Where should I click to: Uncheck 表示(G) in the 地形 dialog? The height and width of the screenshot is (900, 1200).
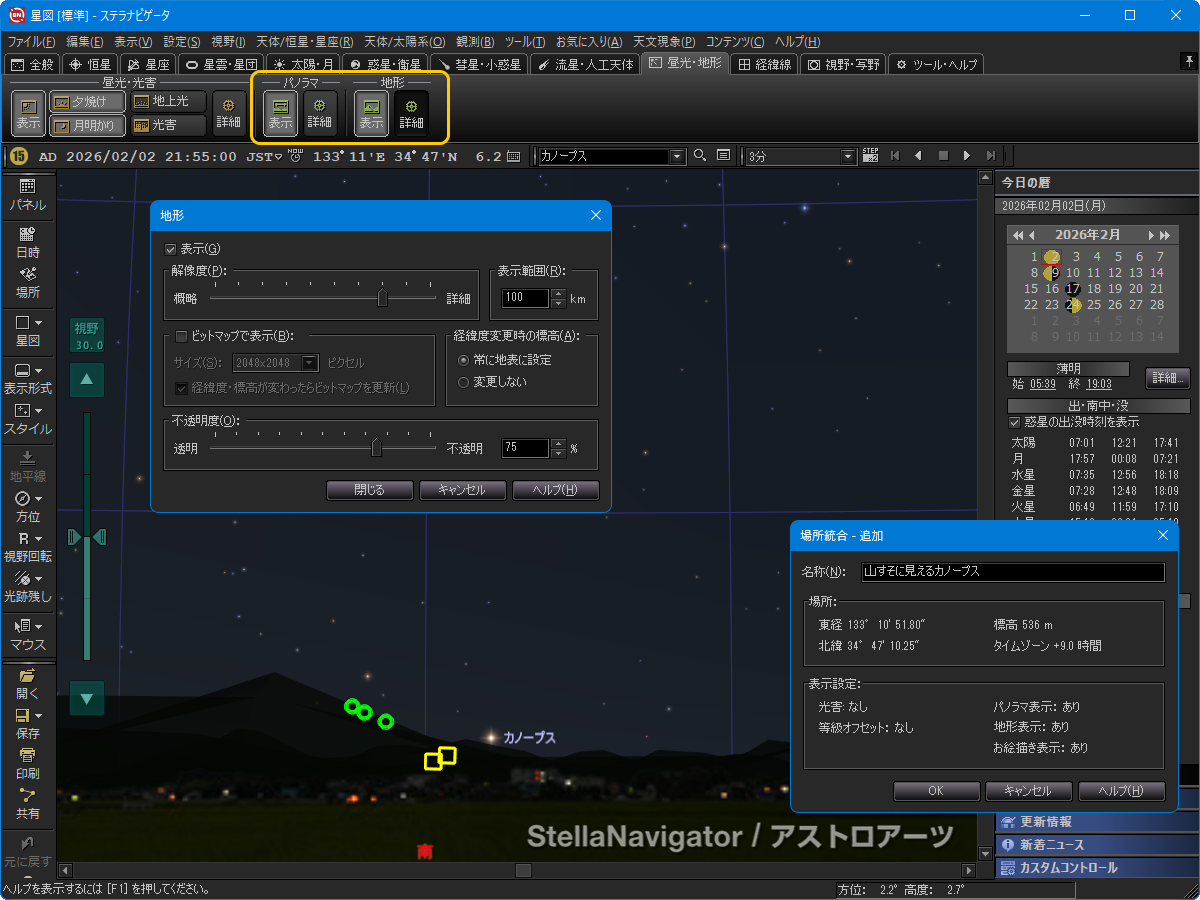(170, 248)
